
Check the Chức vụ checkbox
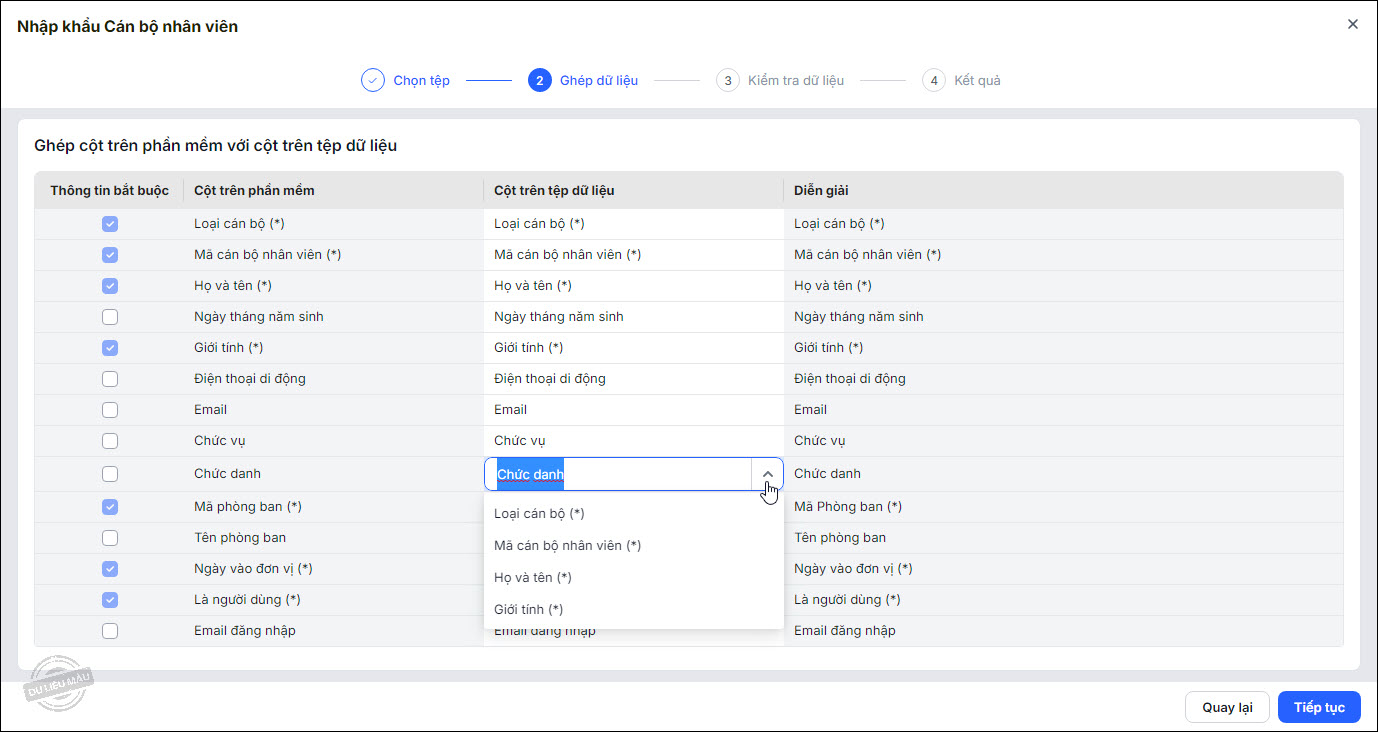tap(110, 441)
